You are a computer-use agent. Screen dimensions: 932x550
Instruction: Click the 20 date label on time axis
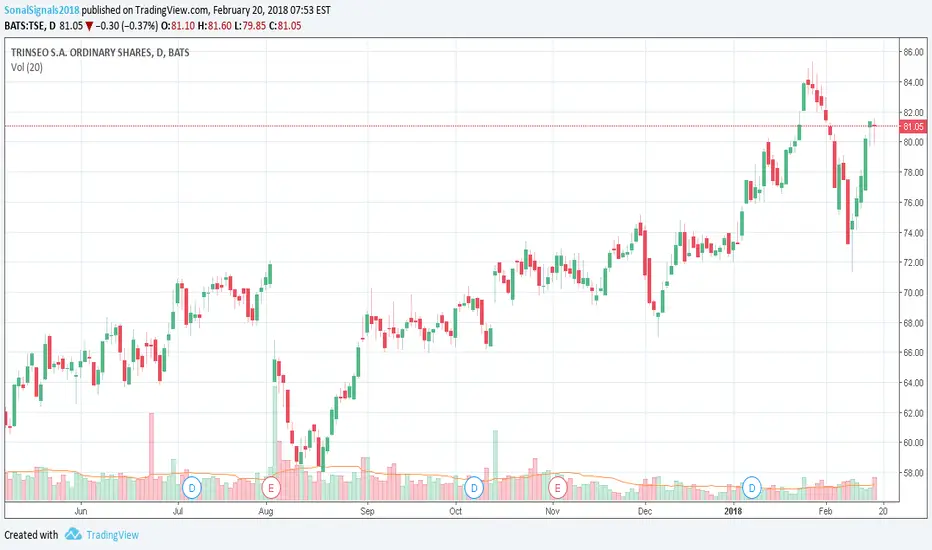[883, 511]
